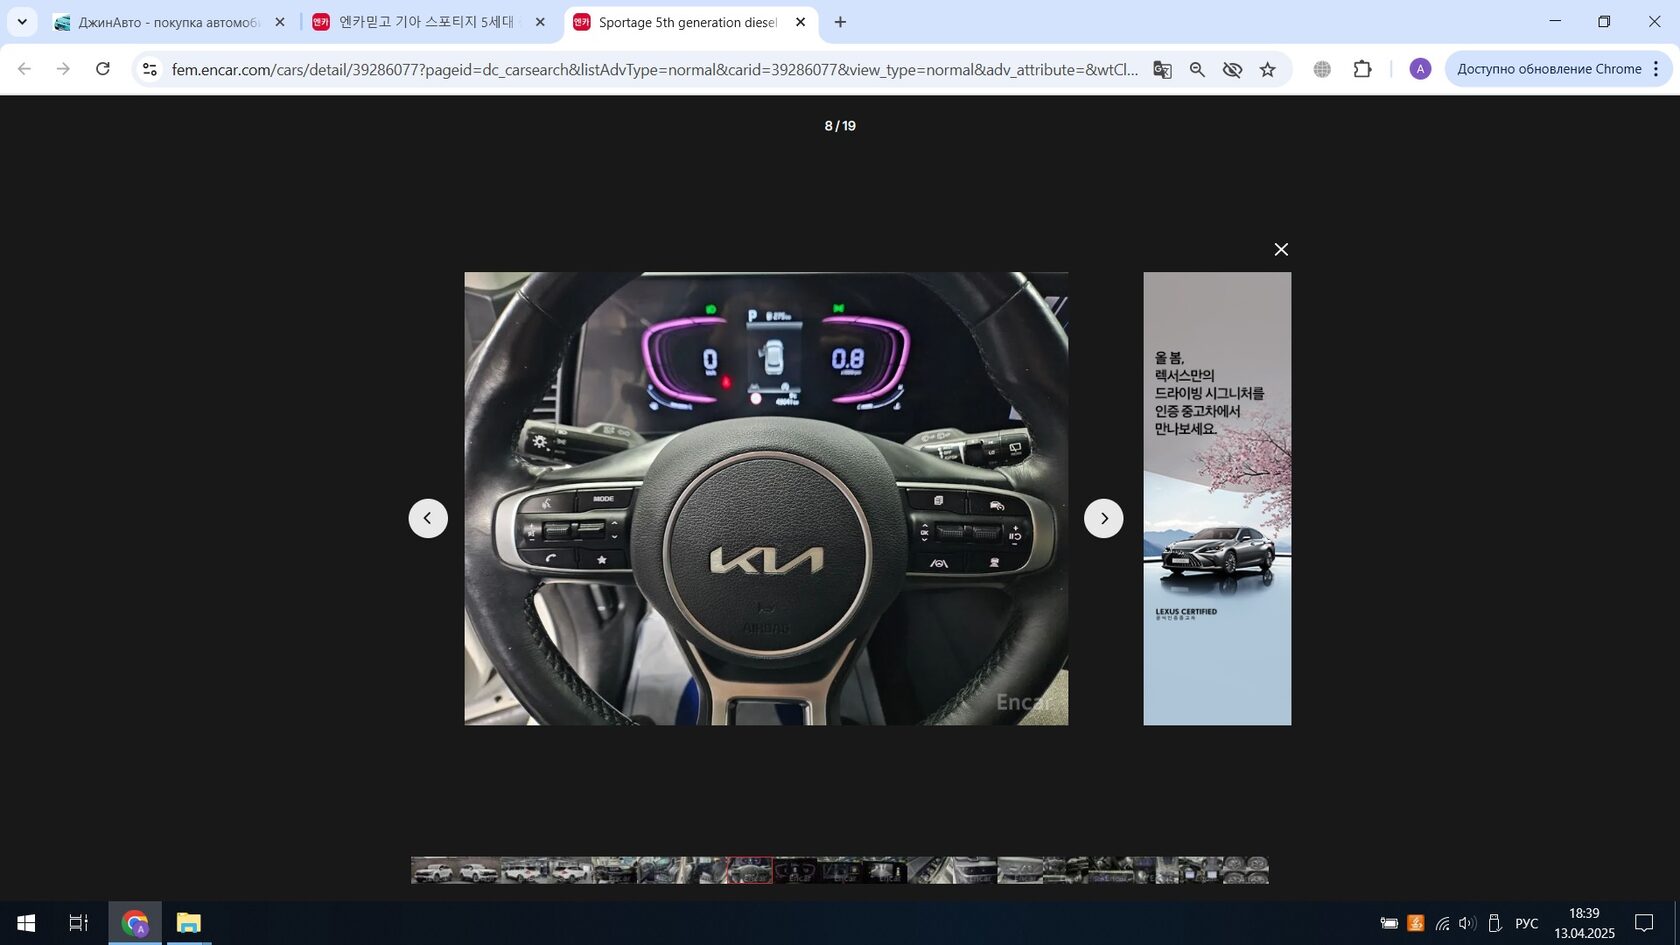Navigate forward in browser history
This screenshot has width=1680, height=945.
click(x=63, y=69)
